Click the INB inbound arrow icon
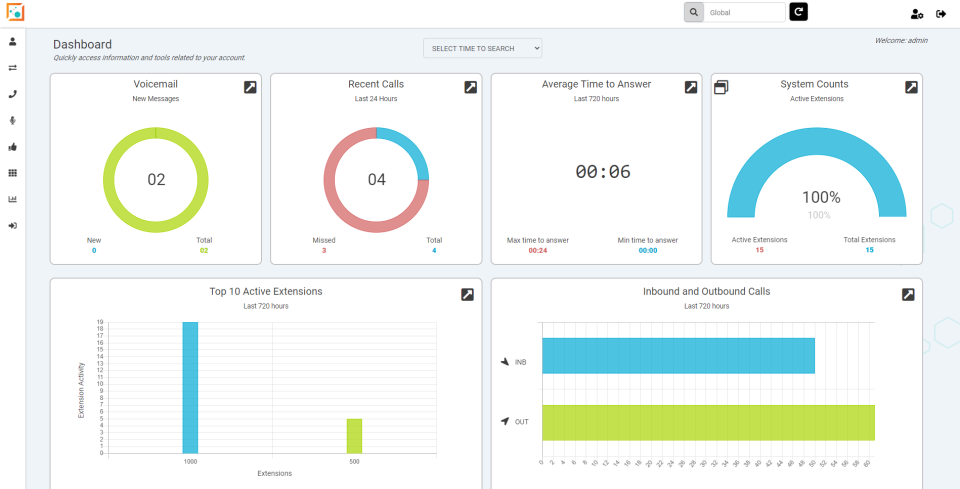 point(505,362)
